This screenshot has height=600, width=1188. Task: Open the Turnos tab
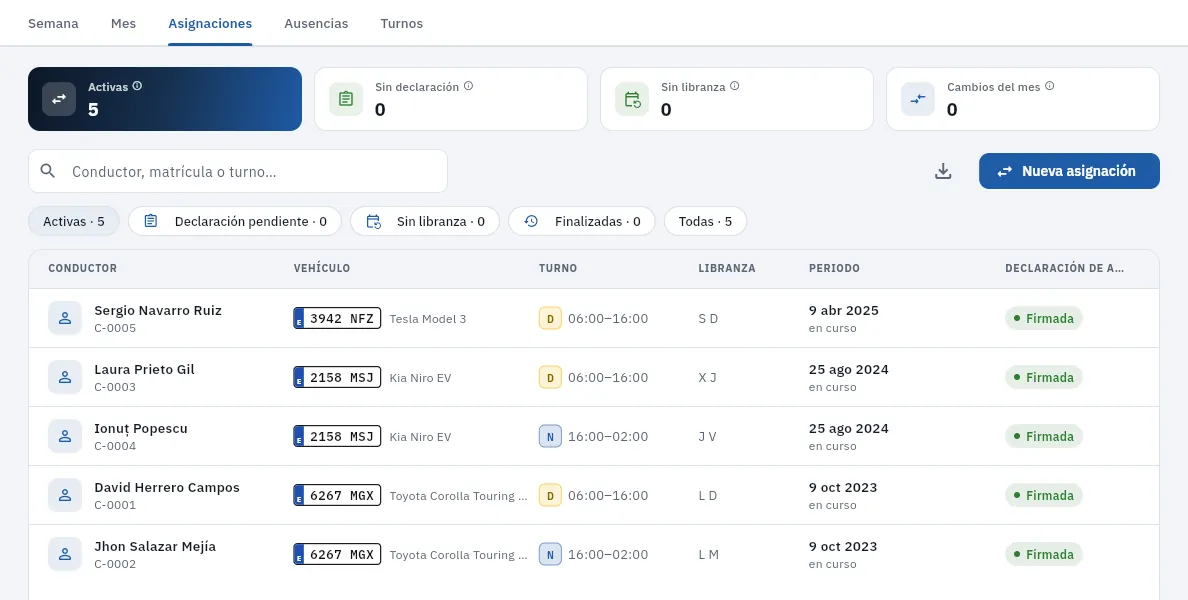(402, 23)
